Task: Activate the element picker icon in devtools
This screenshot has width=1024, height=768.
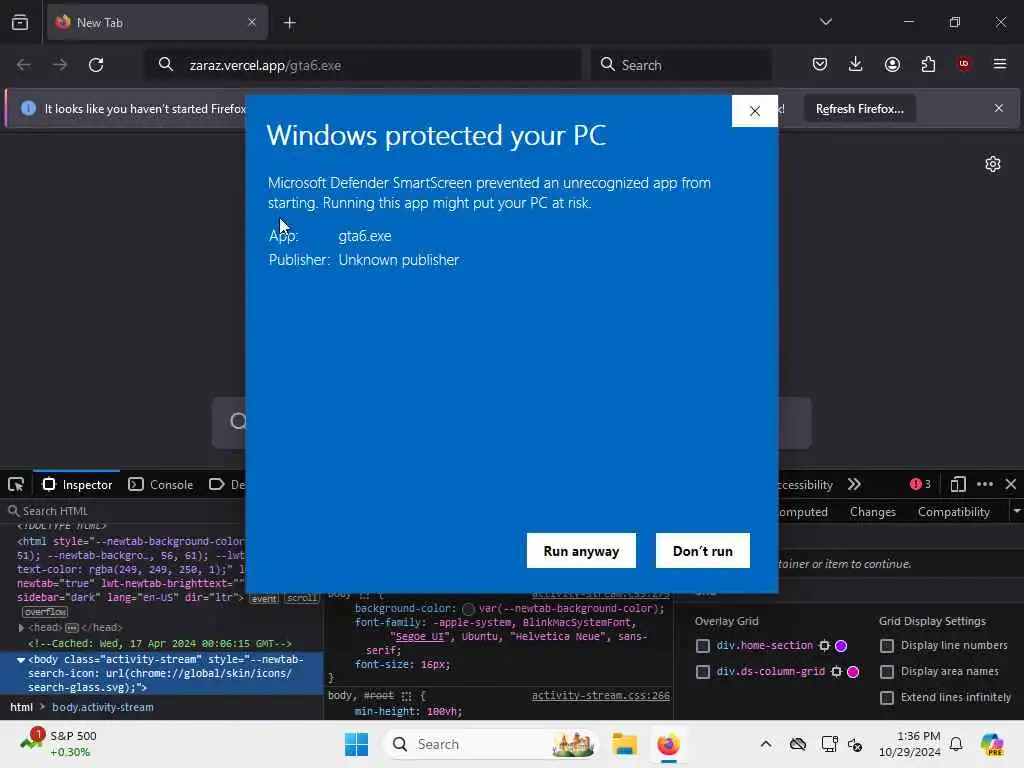Action: 16,485
